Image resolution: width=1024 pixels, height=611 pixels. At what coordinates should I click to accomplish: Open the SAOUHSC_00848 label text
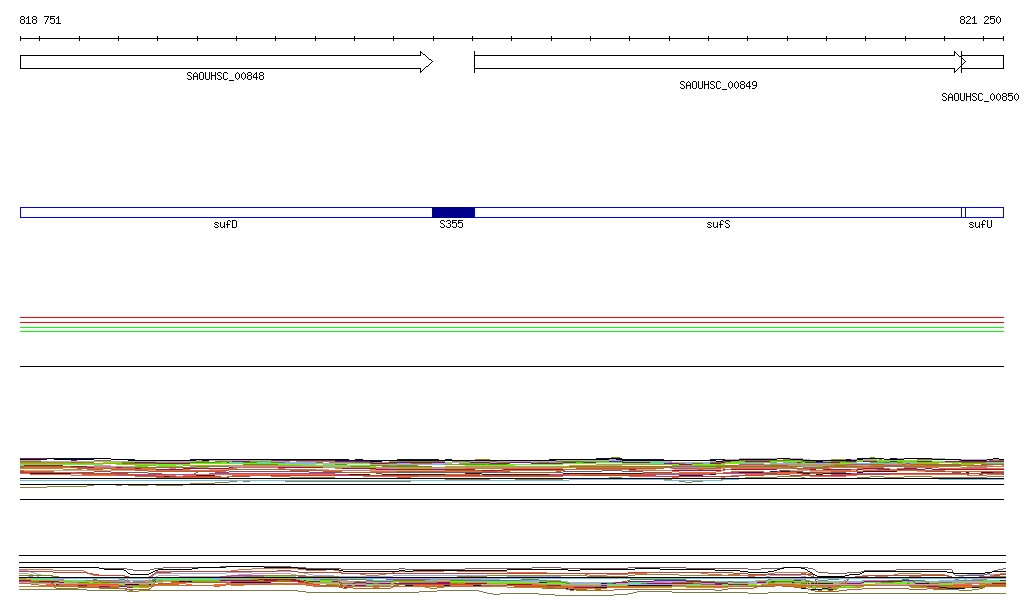[225, 76]
